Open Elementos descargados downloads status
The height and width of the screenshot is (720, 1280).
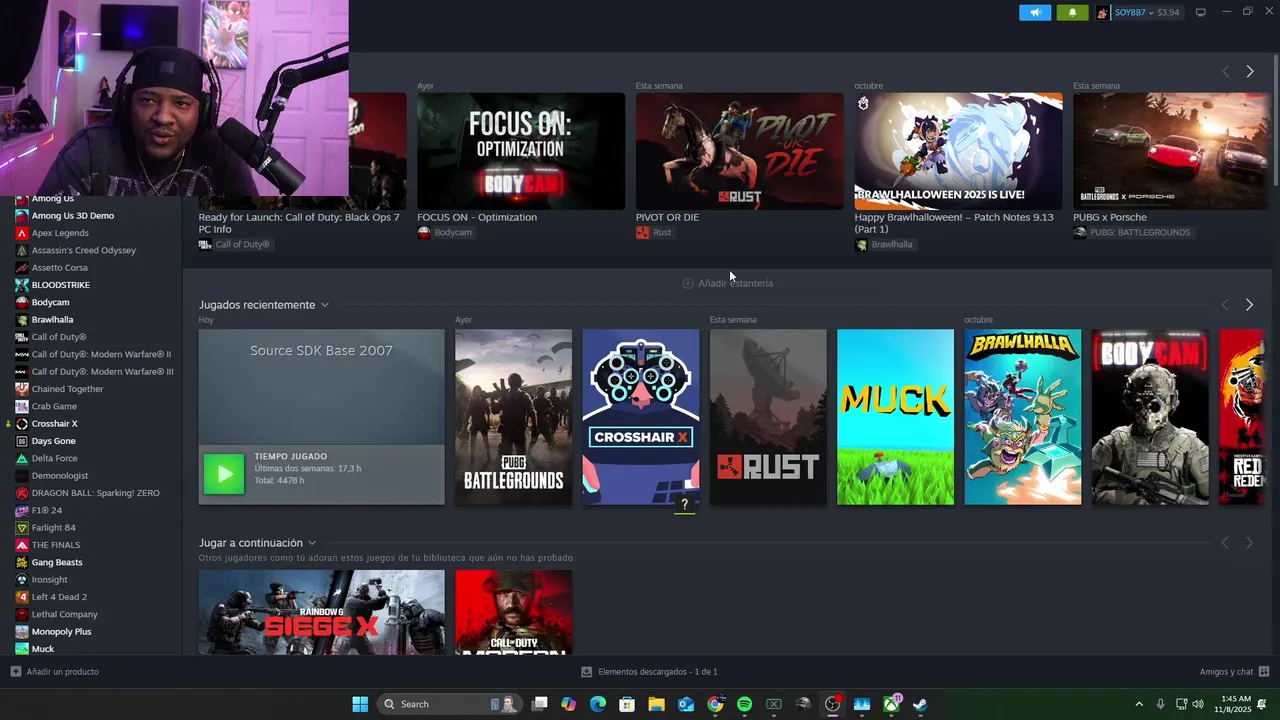tap(650, 671)
